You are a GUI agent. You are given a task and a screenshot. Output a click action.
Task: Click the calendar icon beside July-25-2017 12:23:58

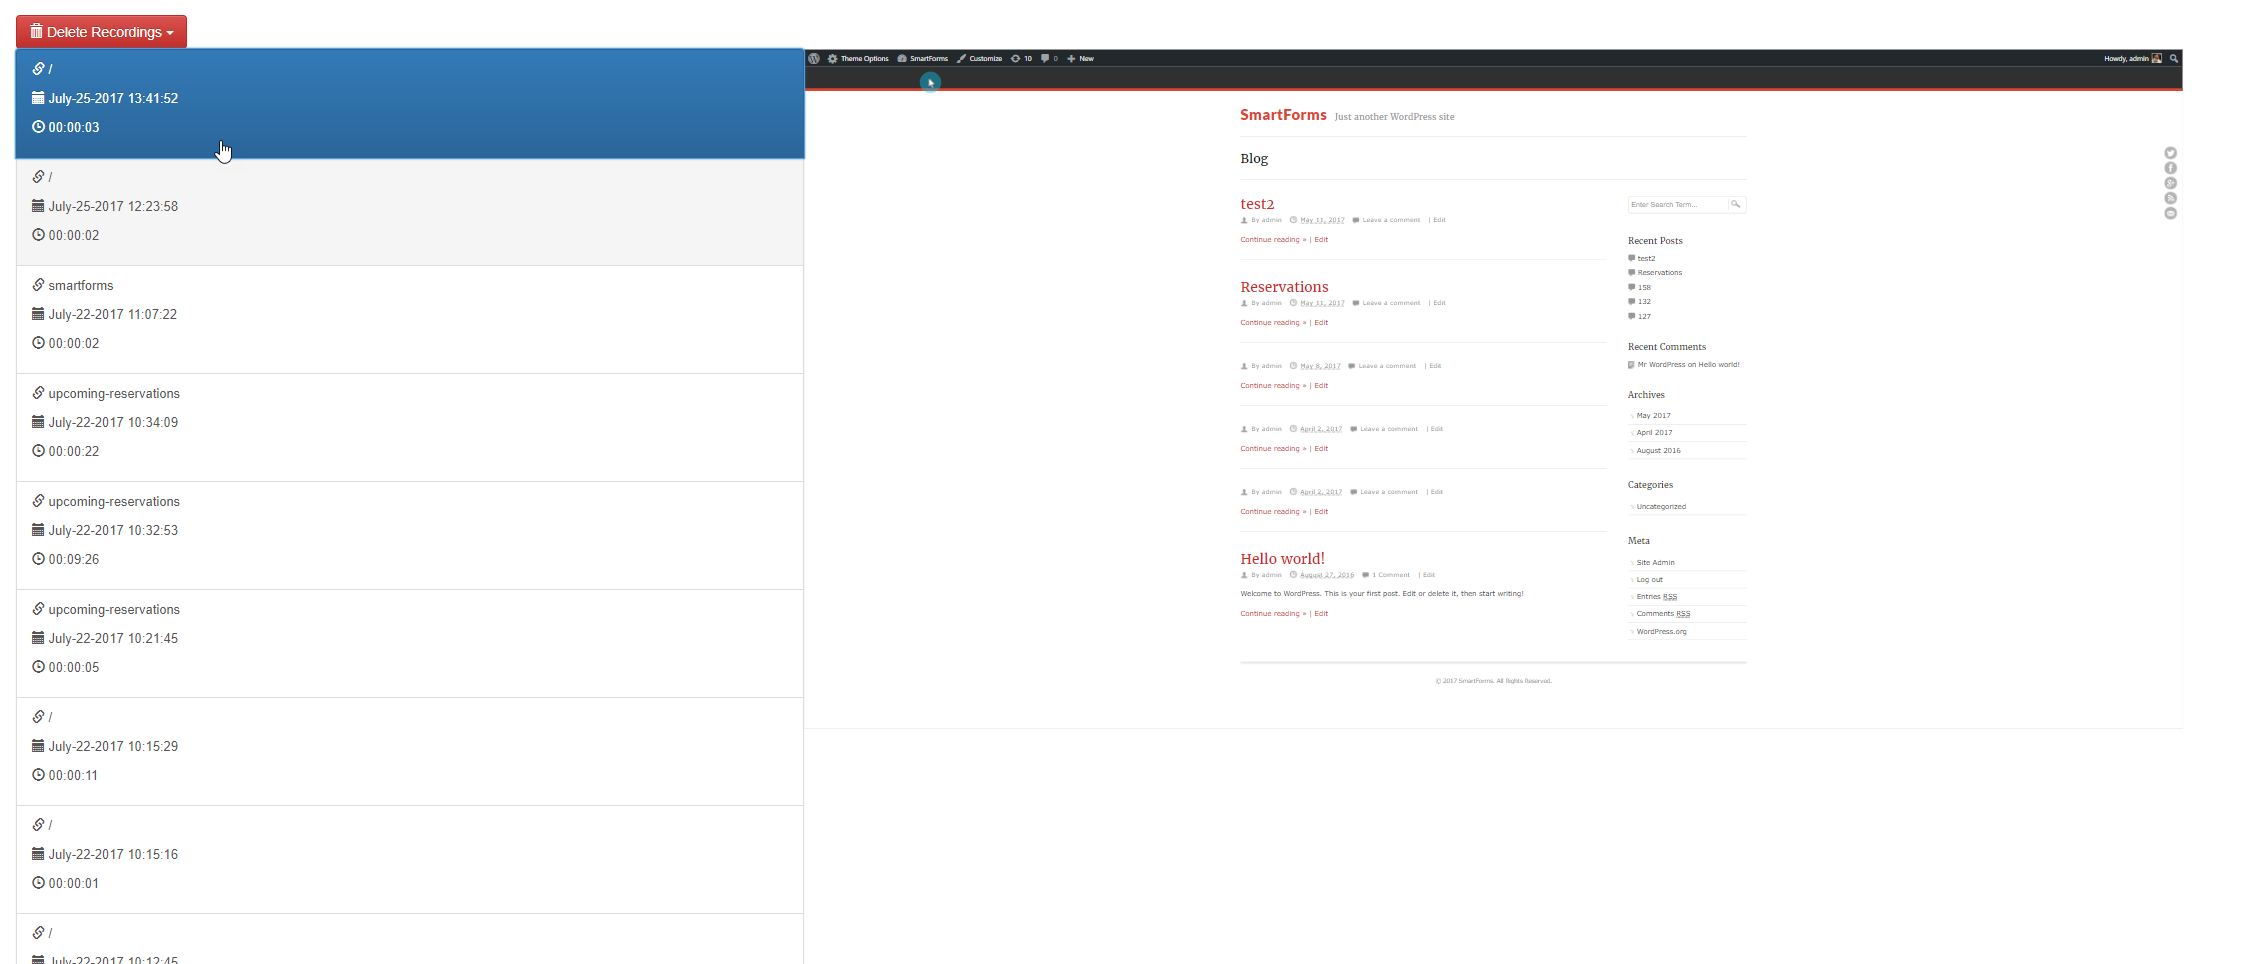(x=38, y=206)
